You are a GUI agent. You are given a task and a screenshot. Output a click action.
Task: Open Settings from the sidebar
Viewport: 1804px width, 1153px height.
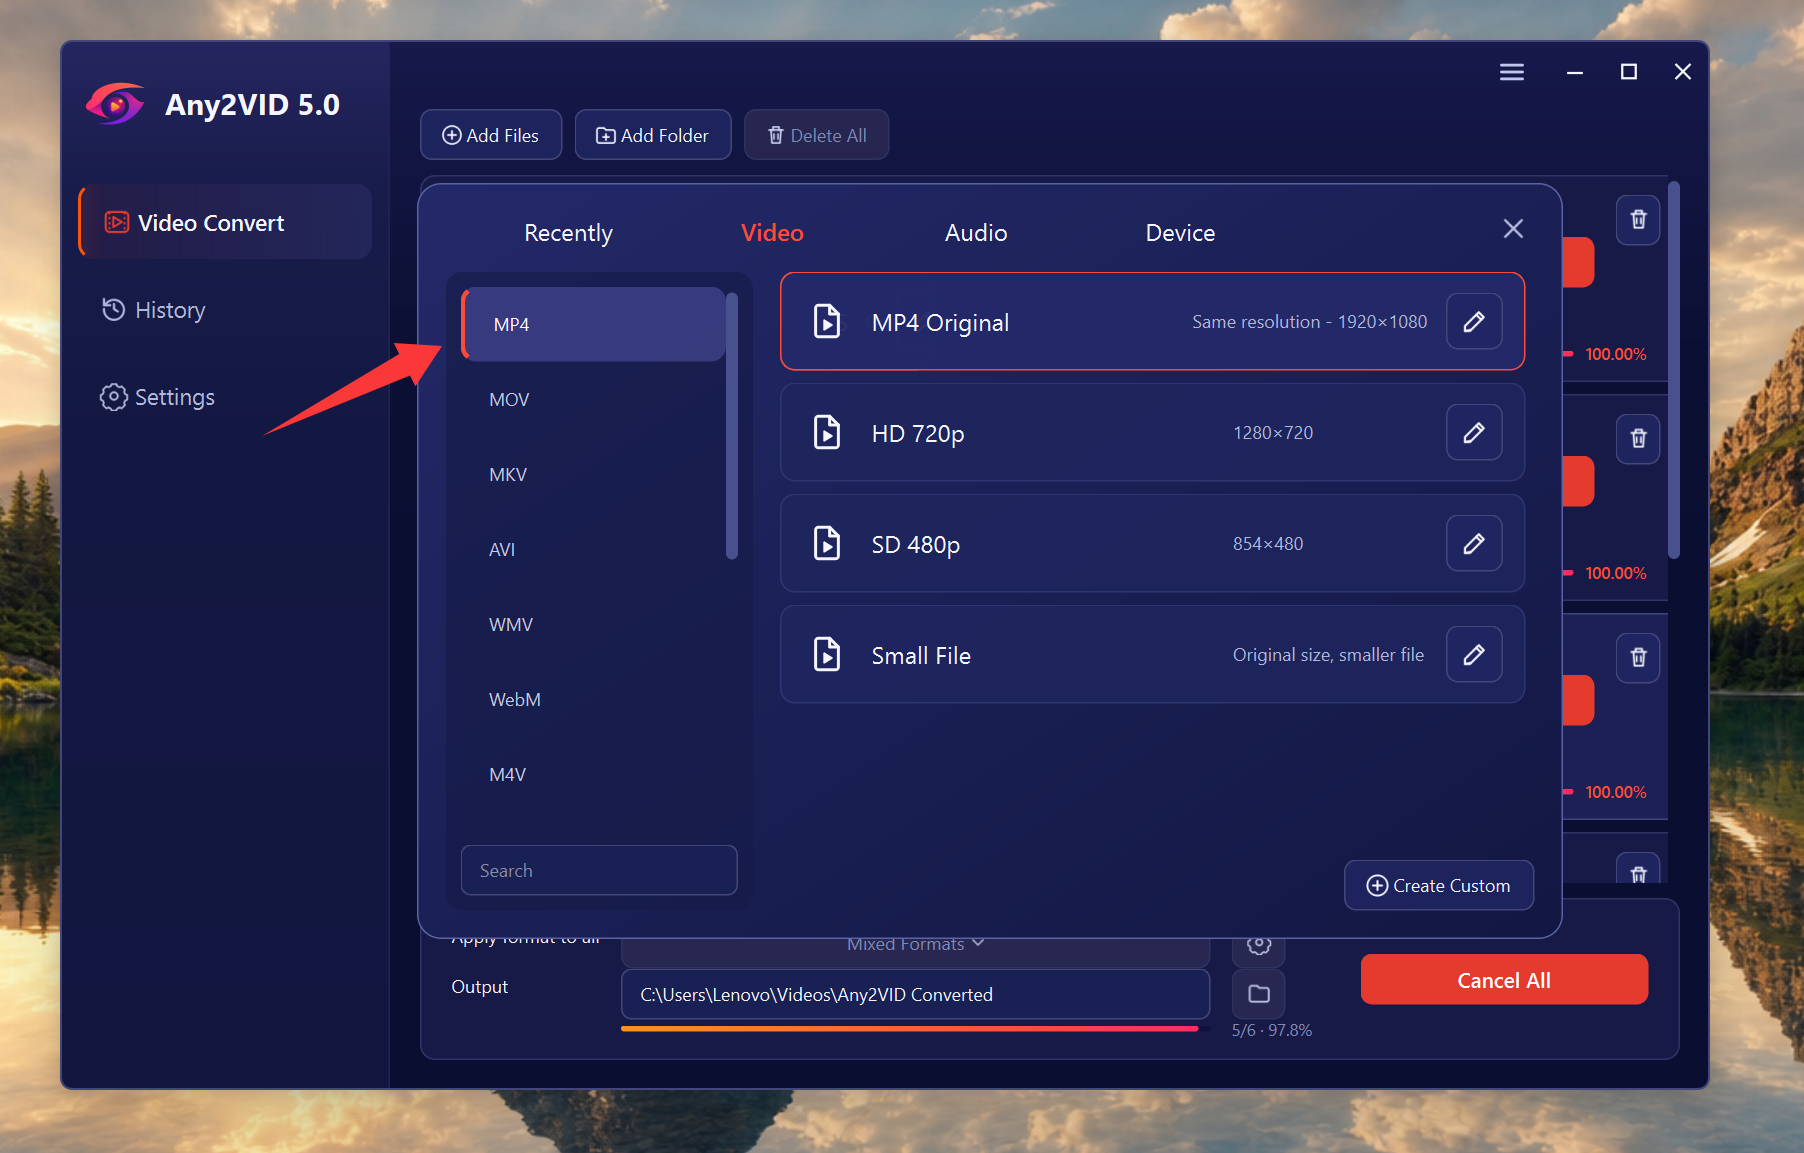pyautogui.click(x=157, y=397)
